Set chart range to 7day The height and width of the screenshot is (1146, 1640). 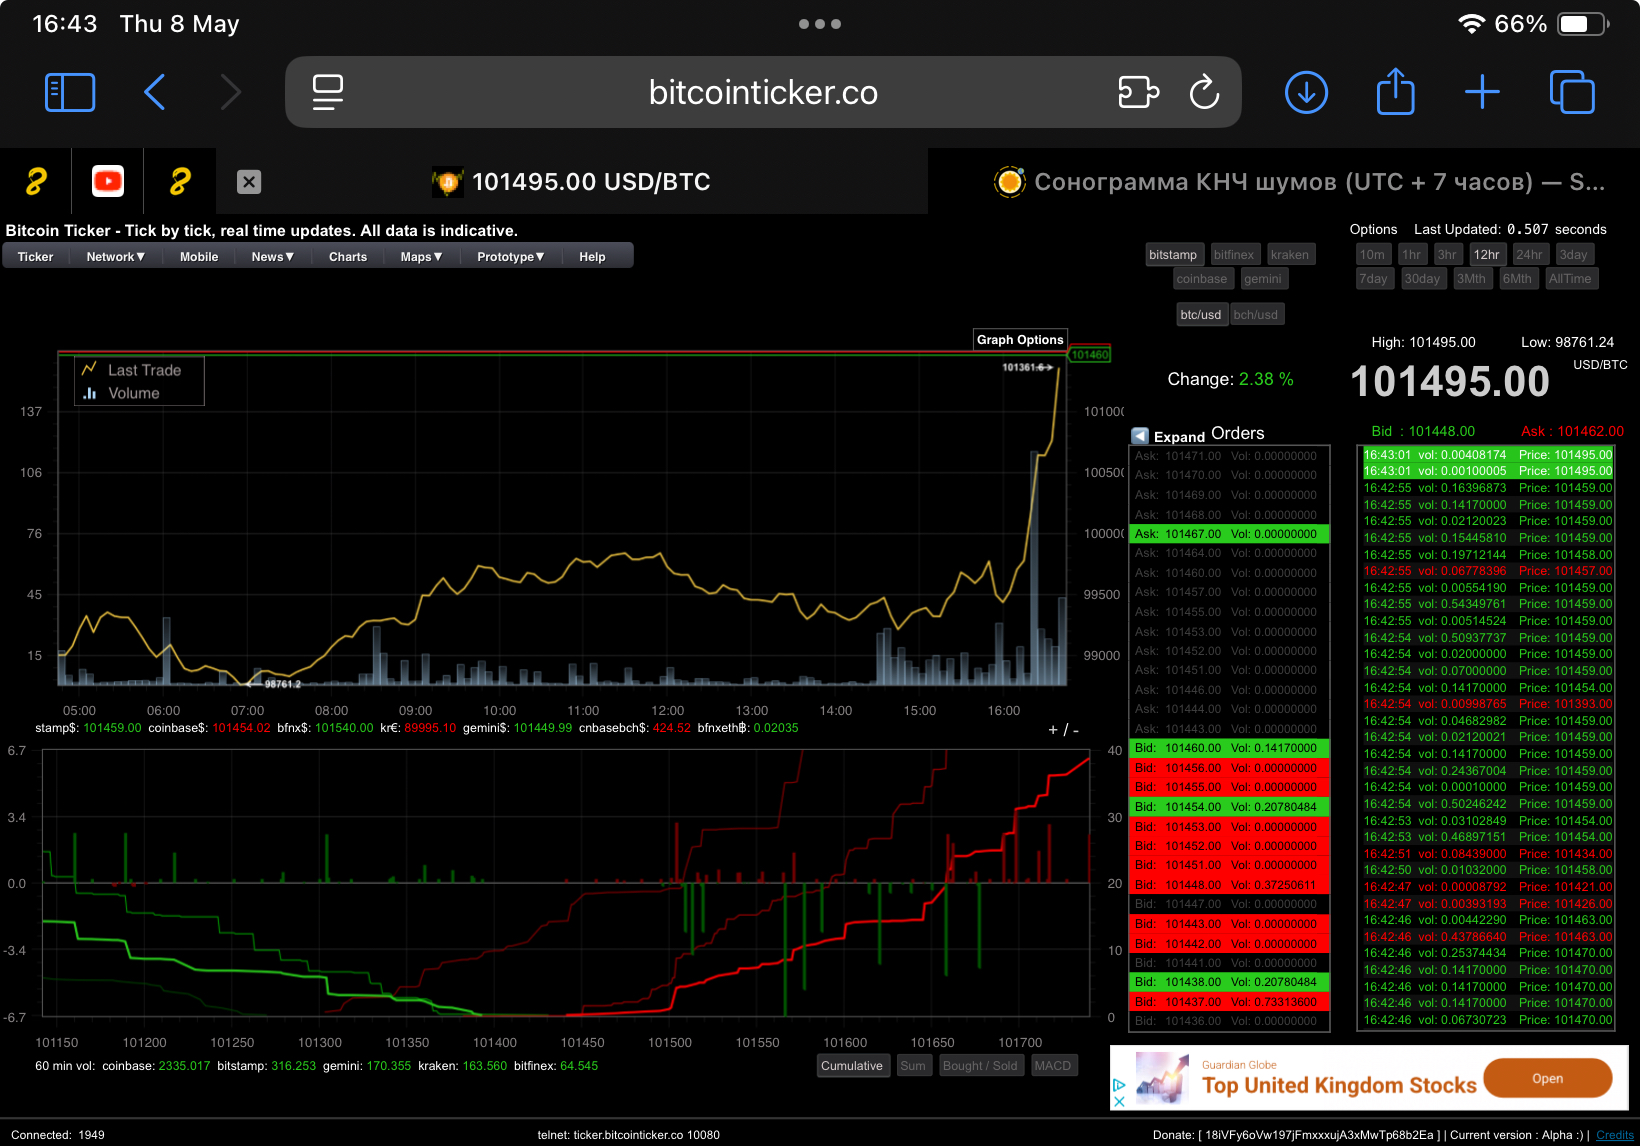coord(1374,279)
